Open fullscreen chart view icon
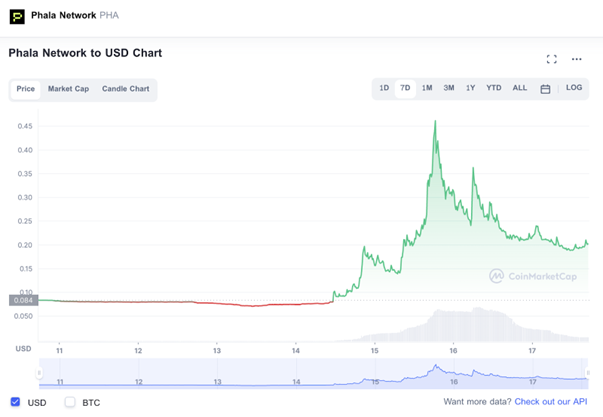This screenshot has height=417, width=603. pos(551,59)
